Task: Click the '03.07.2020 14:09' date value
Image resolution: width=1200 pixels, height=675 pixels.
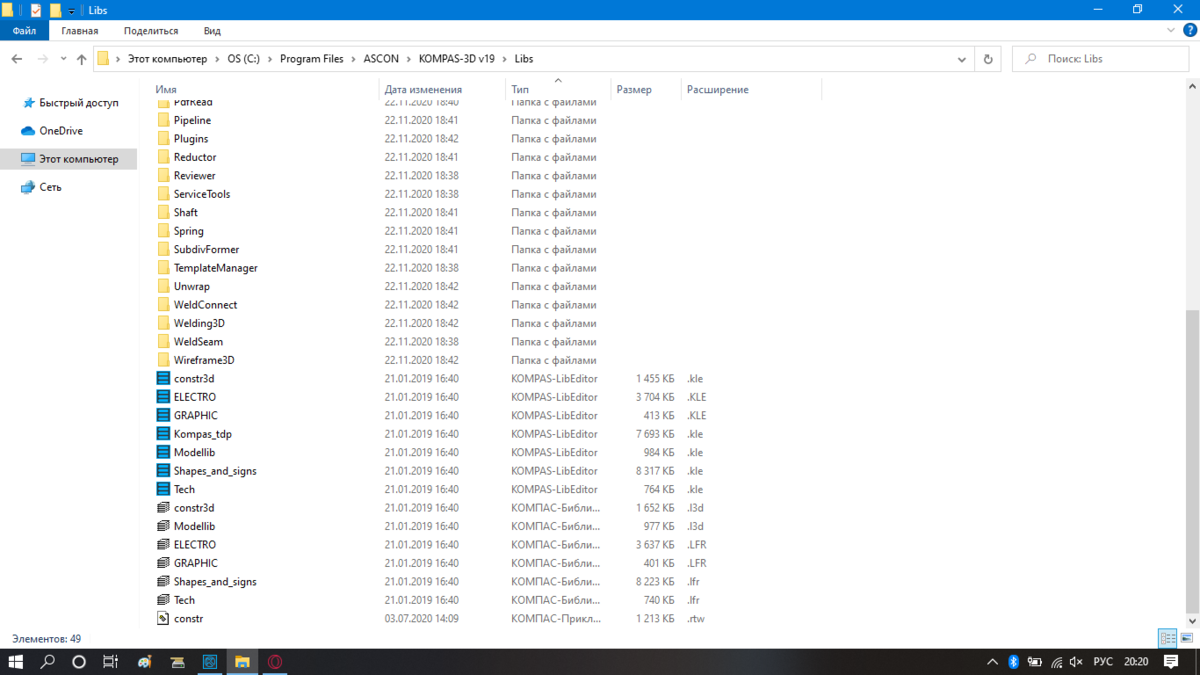Action: click(x=421, y=618)
